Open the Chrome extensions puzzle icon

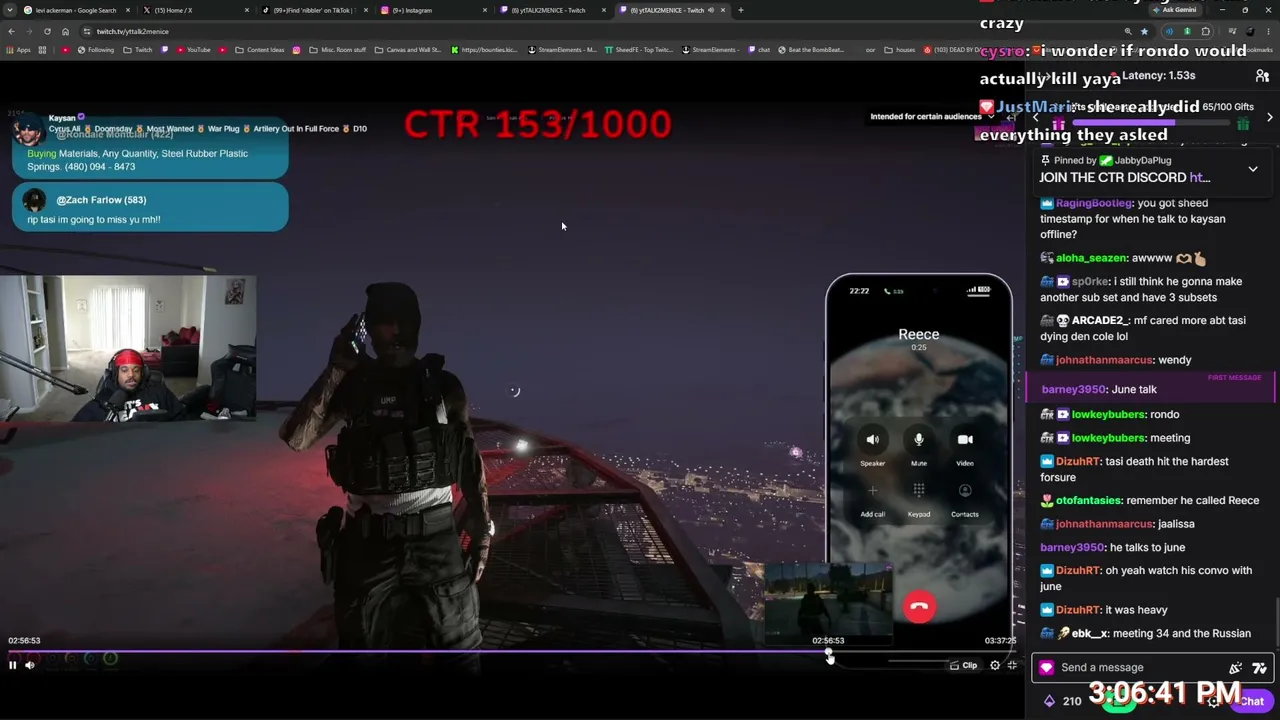click(1205, 31)
